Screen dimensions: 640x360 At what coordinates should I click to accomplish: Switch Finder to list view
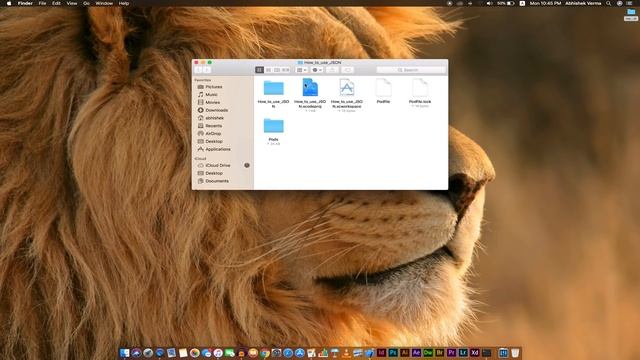click(x=268, y=70)
